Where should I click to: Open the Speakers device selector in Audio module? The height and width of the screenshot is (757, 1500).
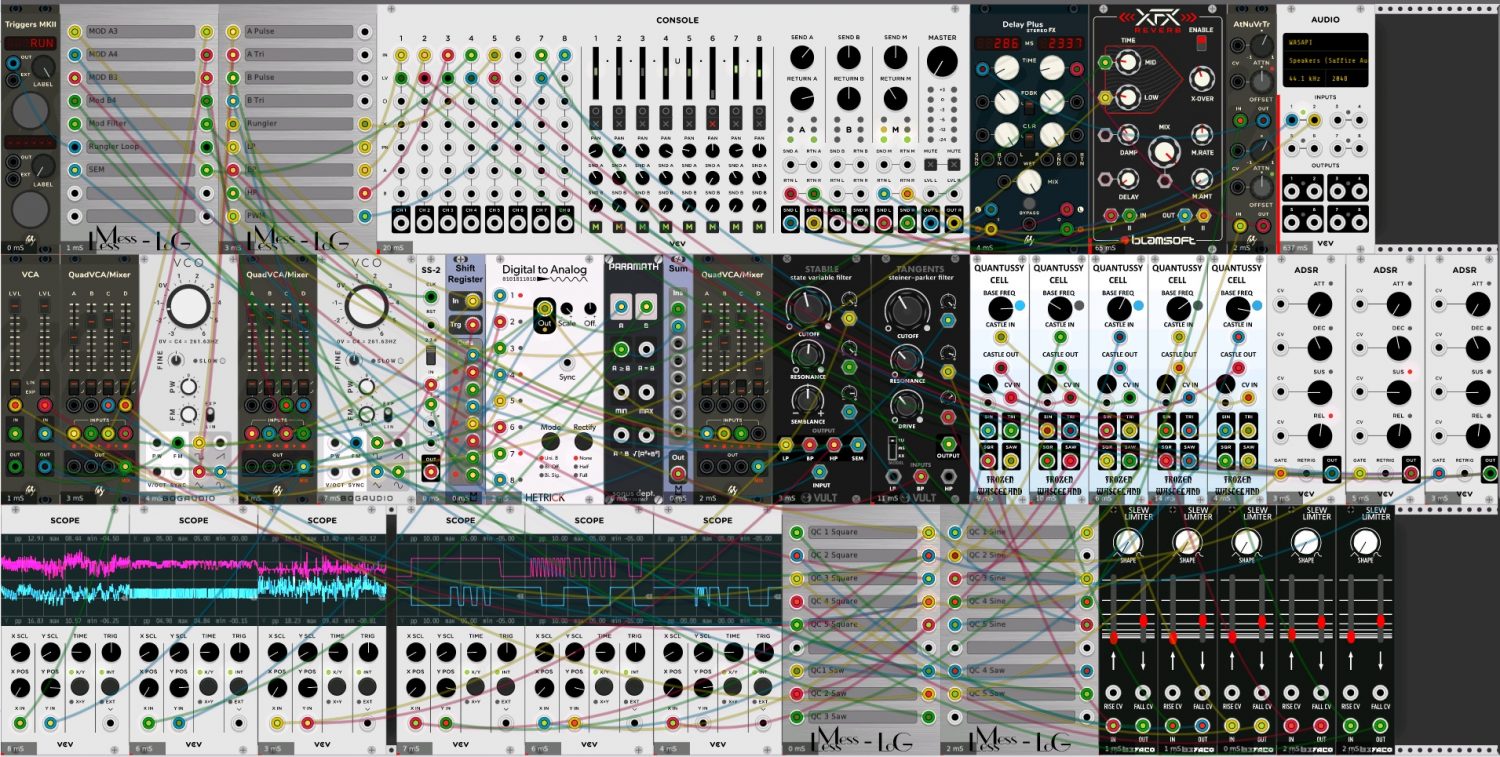pos(1326,60)
